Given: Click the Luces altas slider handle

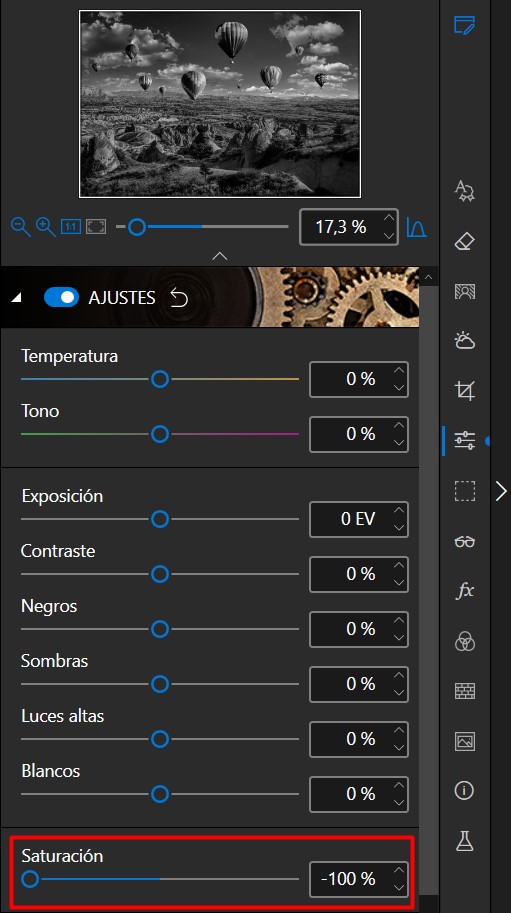Looking at the screenshot, I should 160,739.
